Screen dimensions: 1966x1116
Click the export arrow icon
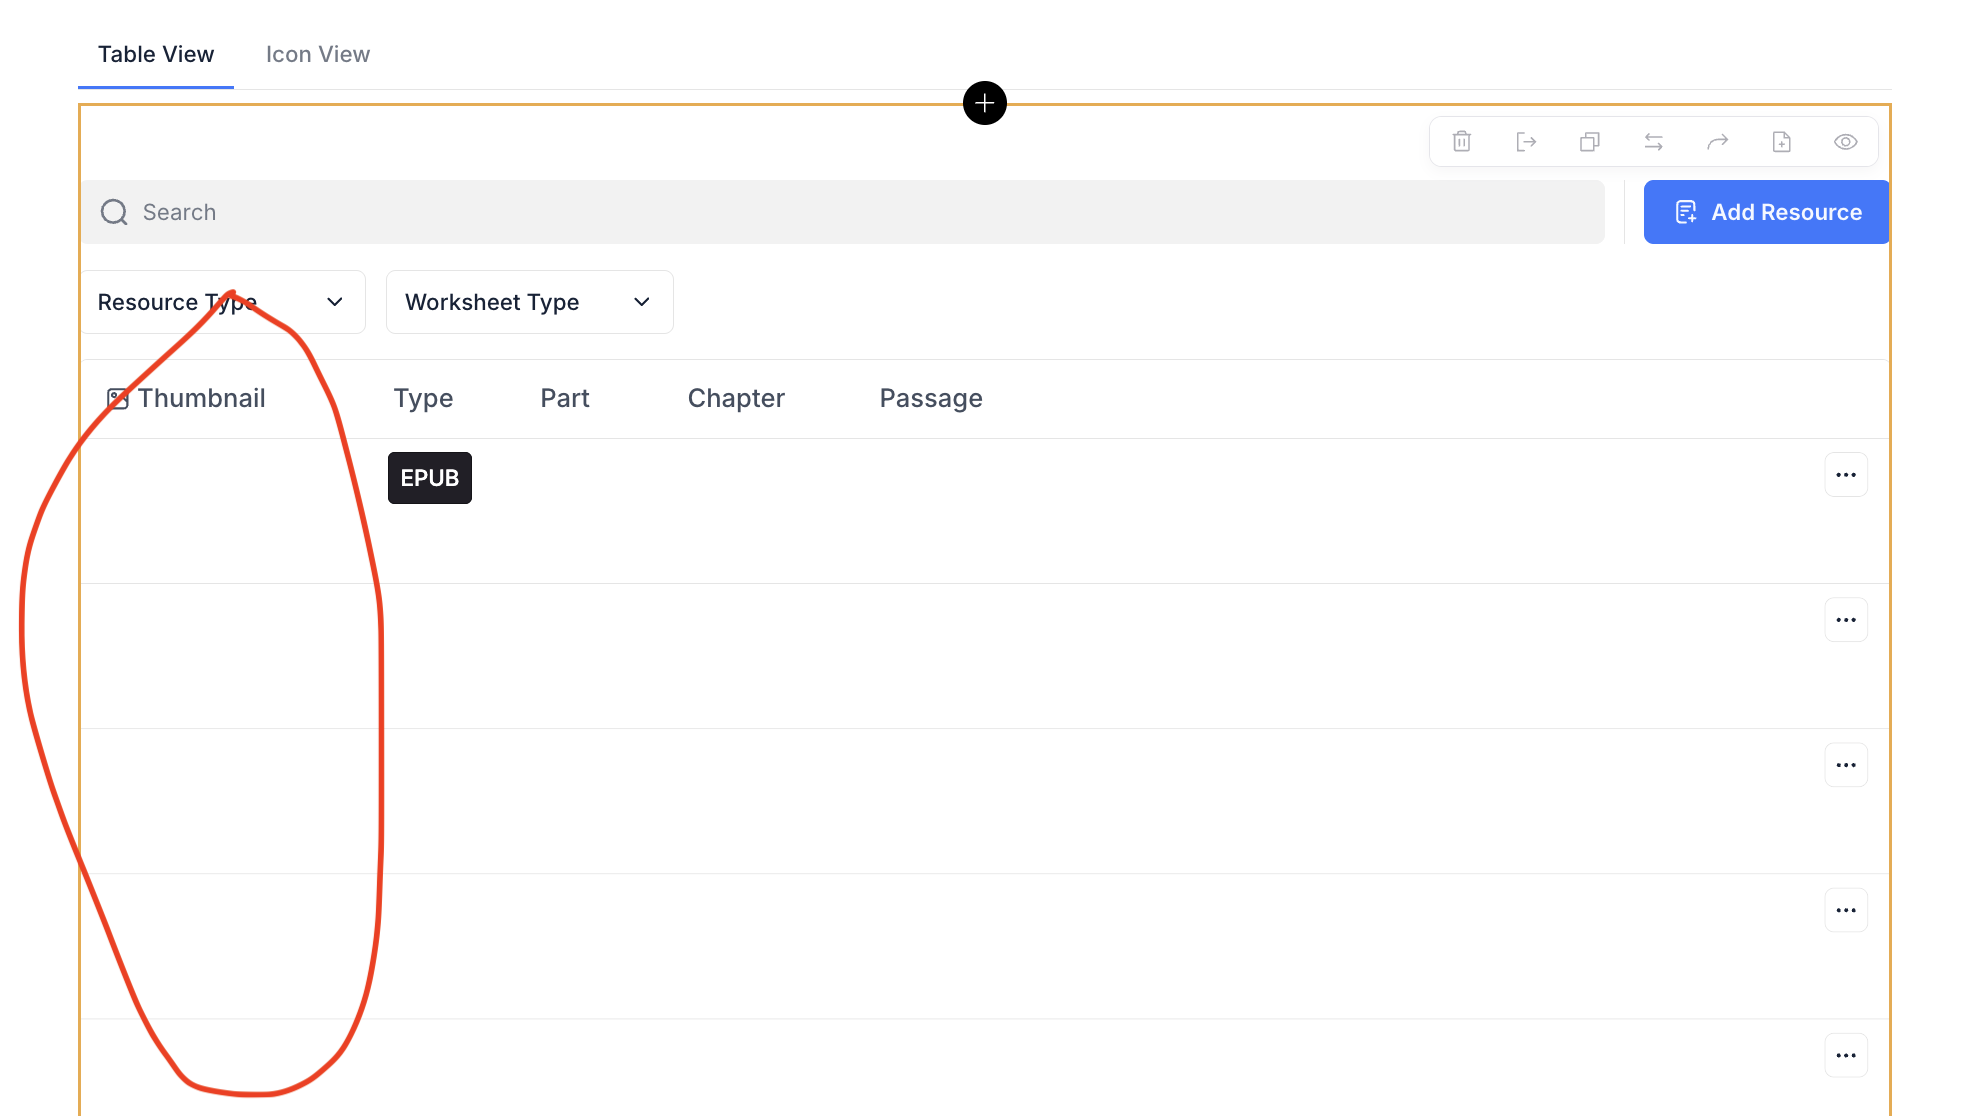pyautogui.click(x=1525, y=142)
